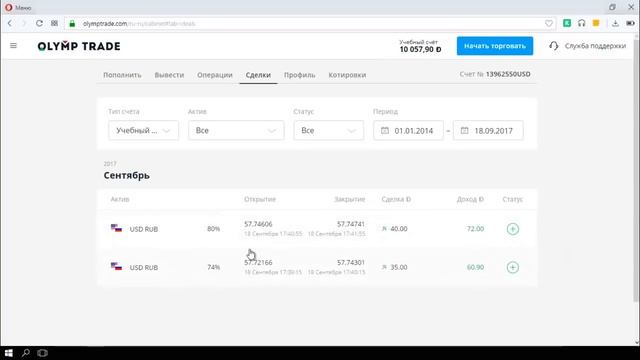640x360 pixels.
Task: Open the hamburger side menu
Action: [13, 46]
